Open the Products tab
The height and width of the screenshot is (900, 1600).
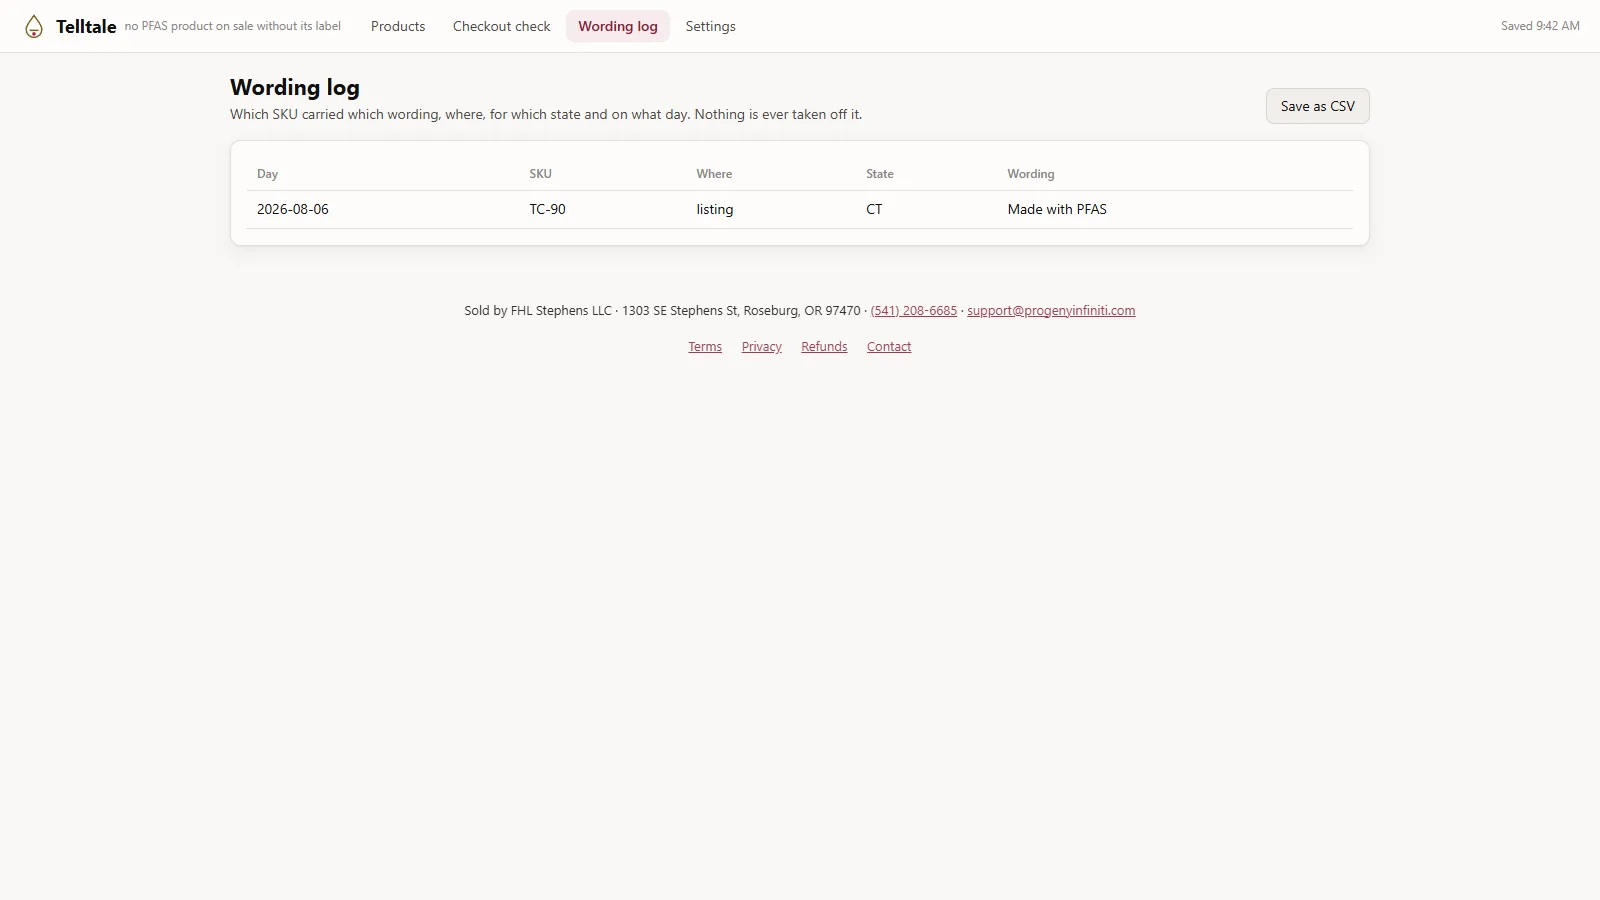[398, 26]
